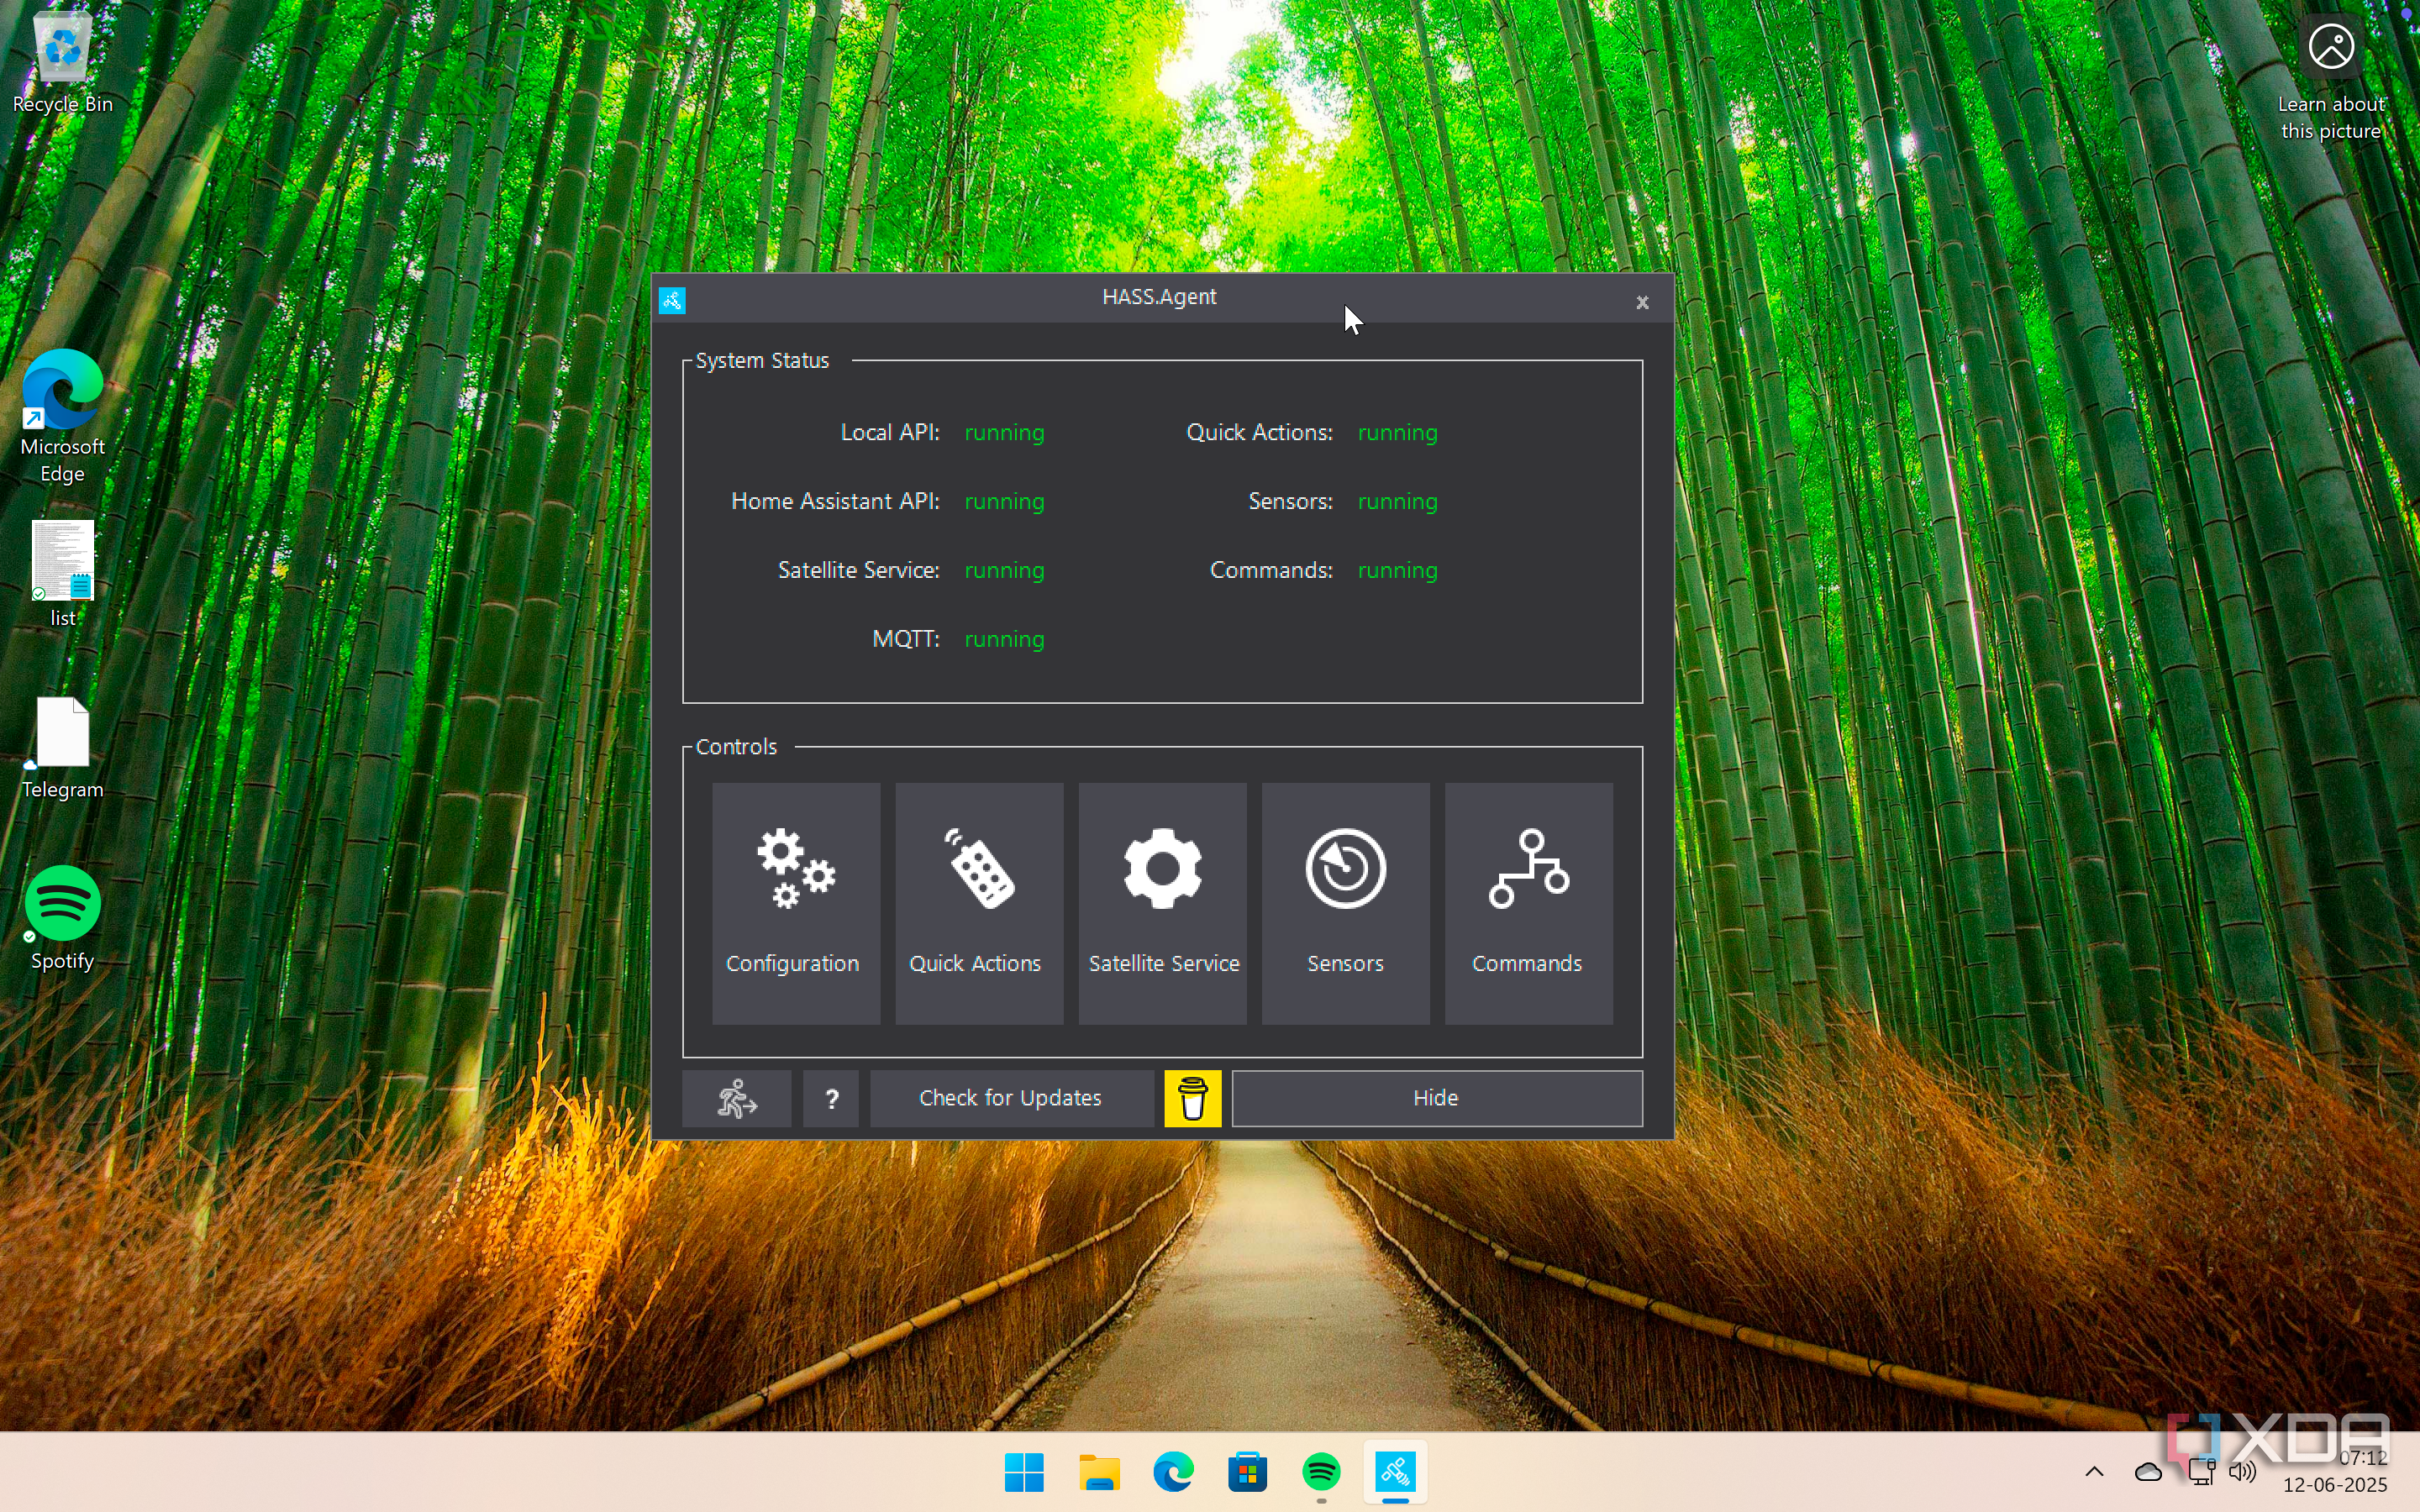
Task: Click the yellow donate coffee cup button
Action: [1192, 1098]
